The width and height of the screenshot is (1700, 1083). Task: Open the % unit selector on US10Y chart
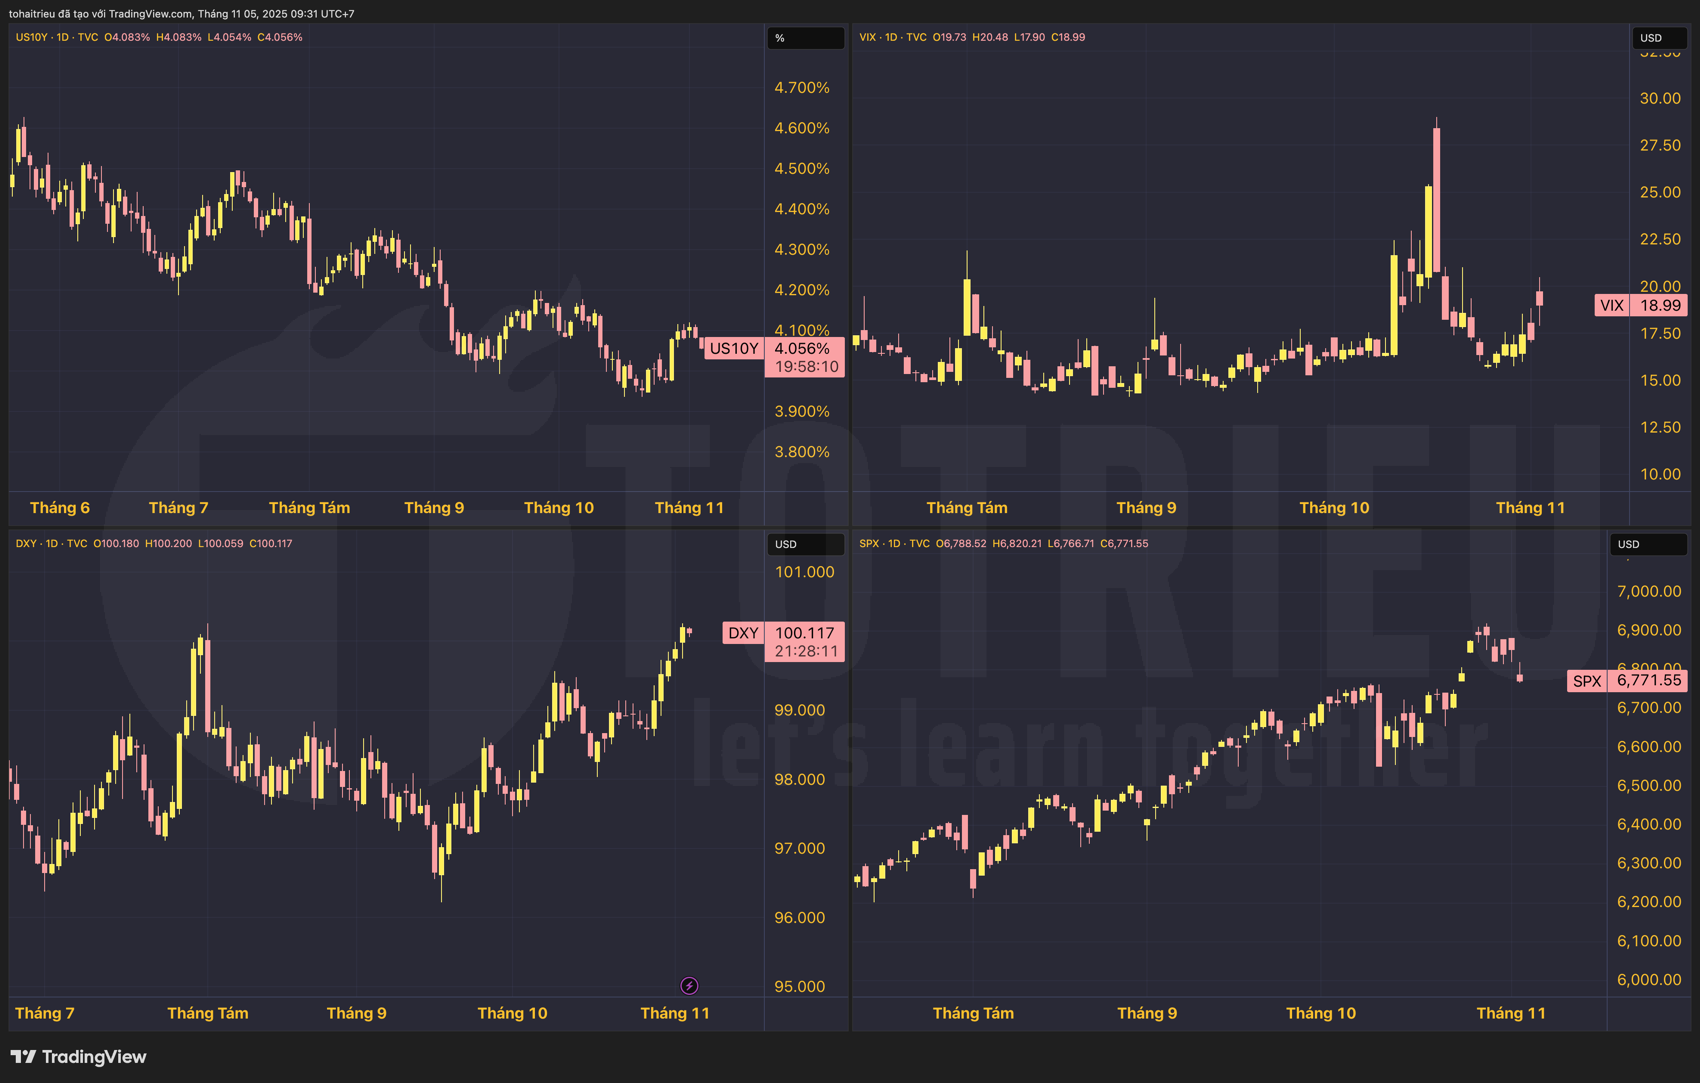pos(804,38)
